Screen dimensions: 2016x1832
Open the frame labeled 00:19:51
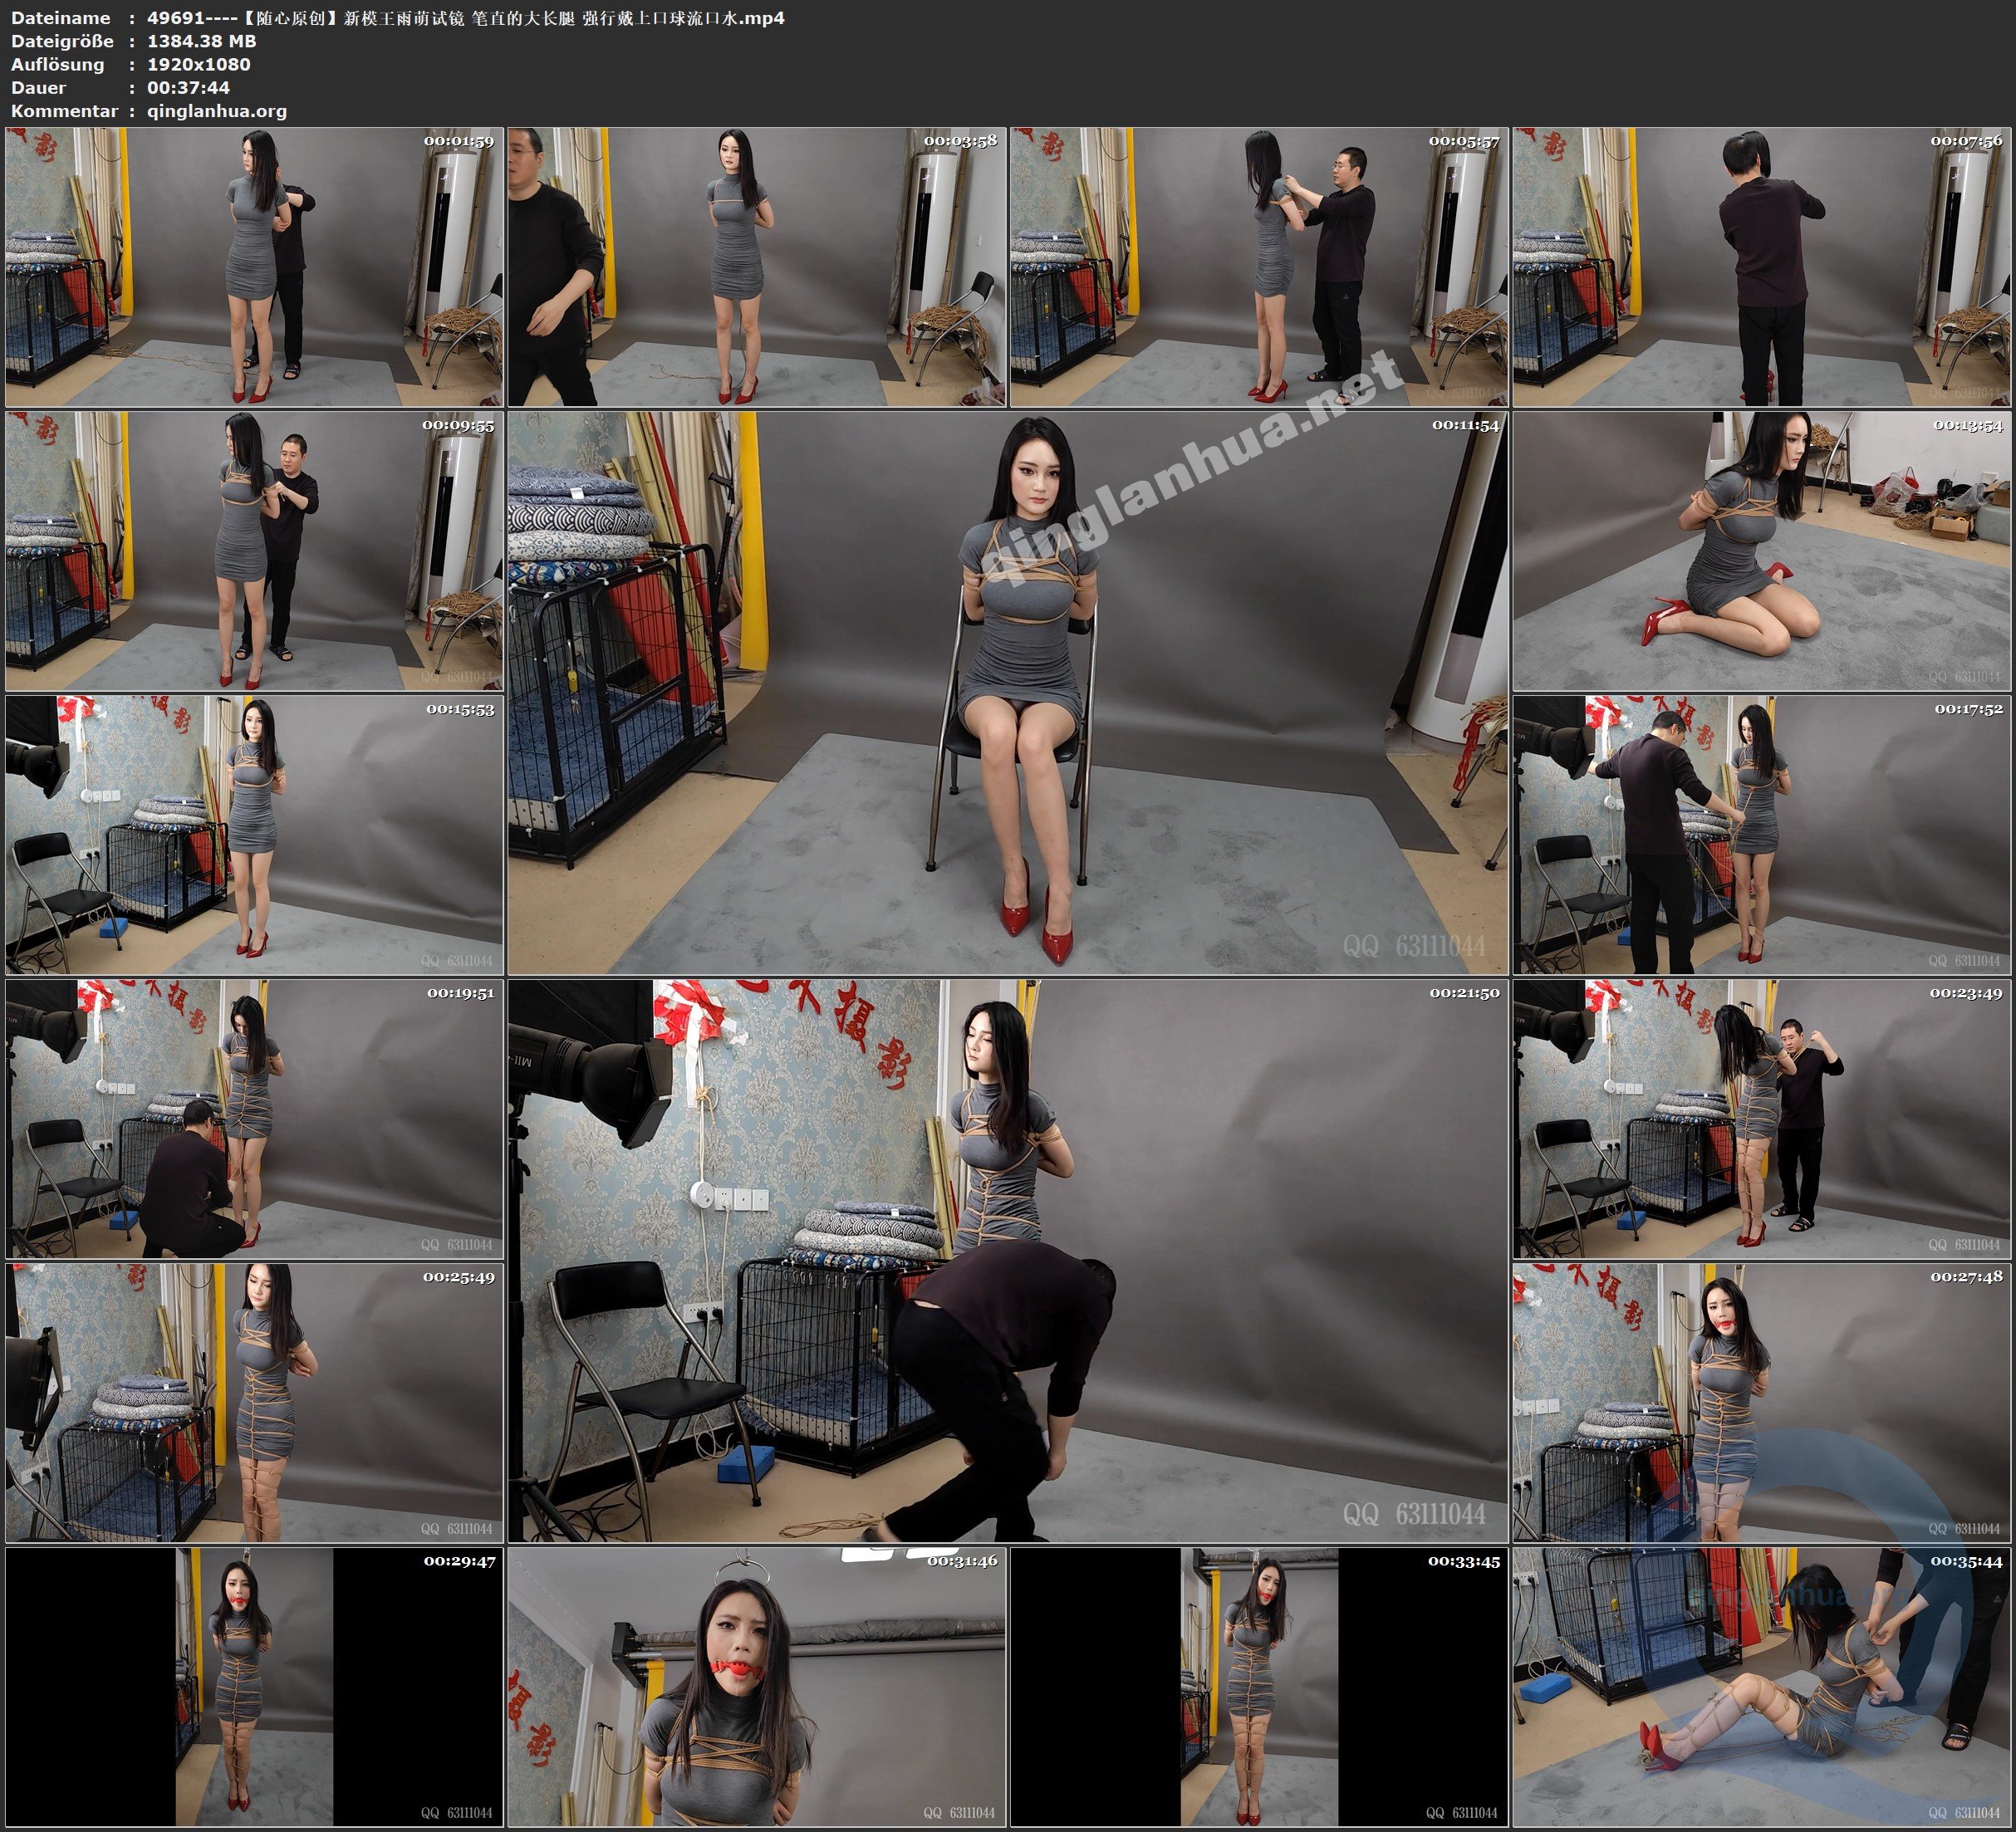[254, 1119]
